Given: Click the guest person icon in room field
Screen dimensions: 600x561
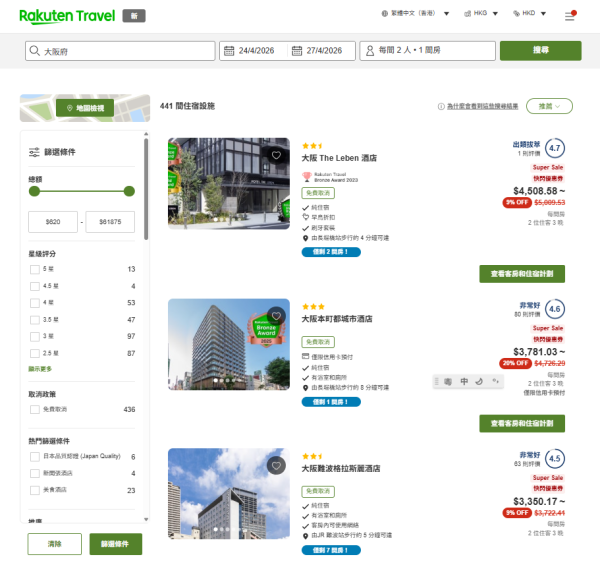Looking at the screenshot, I should [370, 51].
